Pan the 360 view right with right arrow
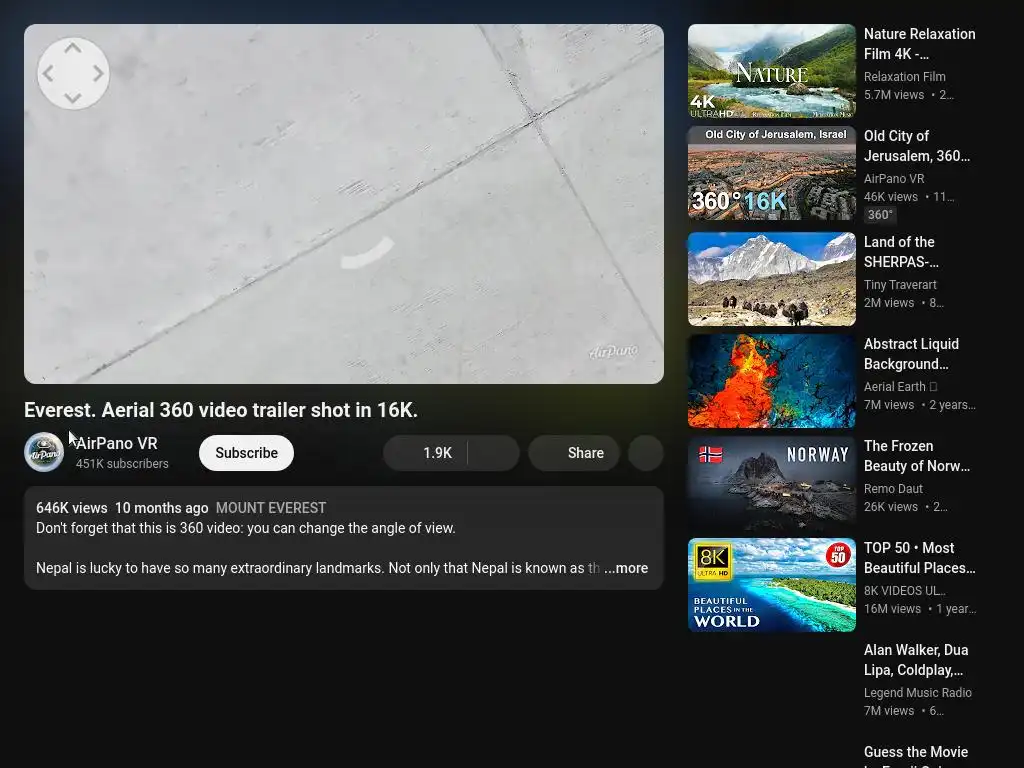Image resolution: width=1024 pixels, height=768 pixels. point(98,74)
